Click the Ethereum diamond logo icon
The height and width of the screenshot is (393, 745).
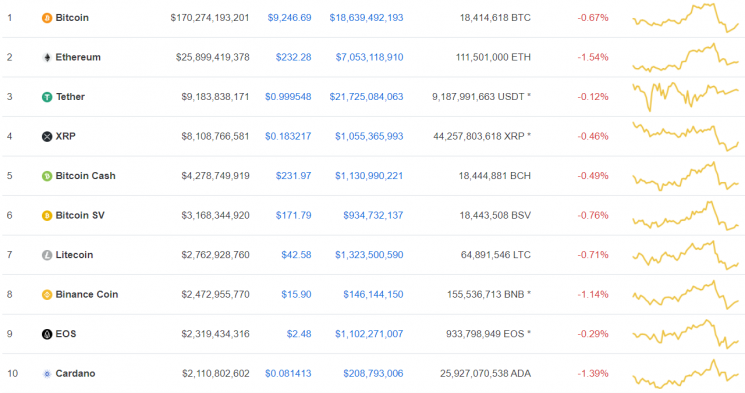click(47, 58)
